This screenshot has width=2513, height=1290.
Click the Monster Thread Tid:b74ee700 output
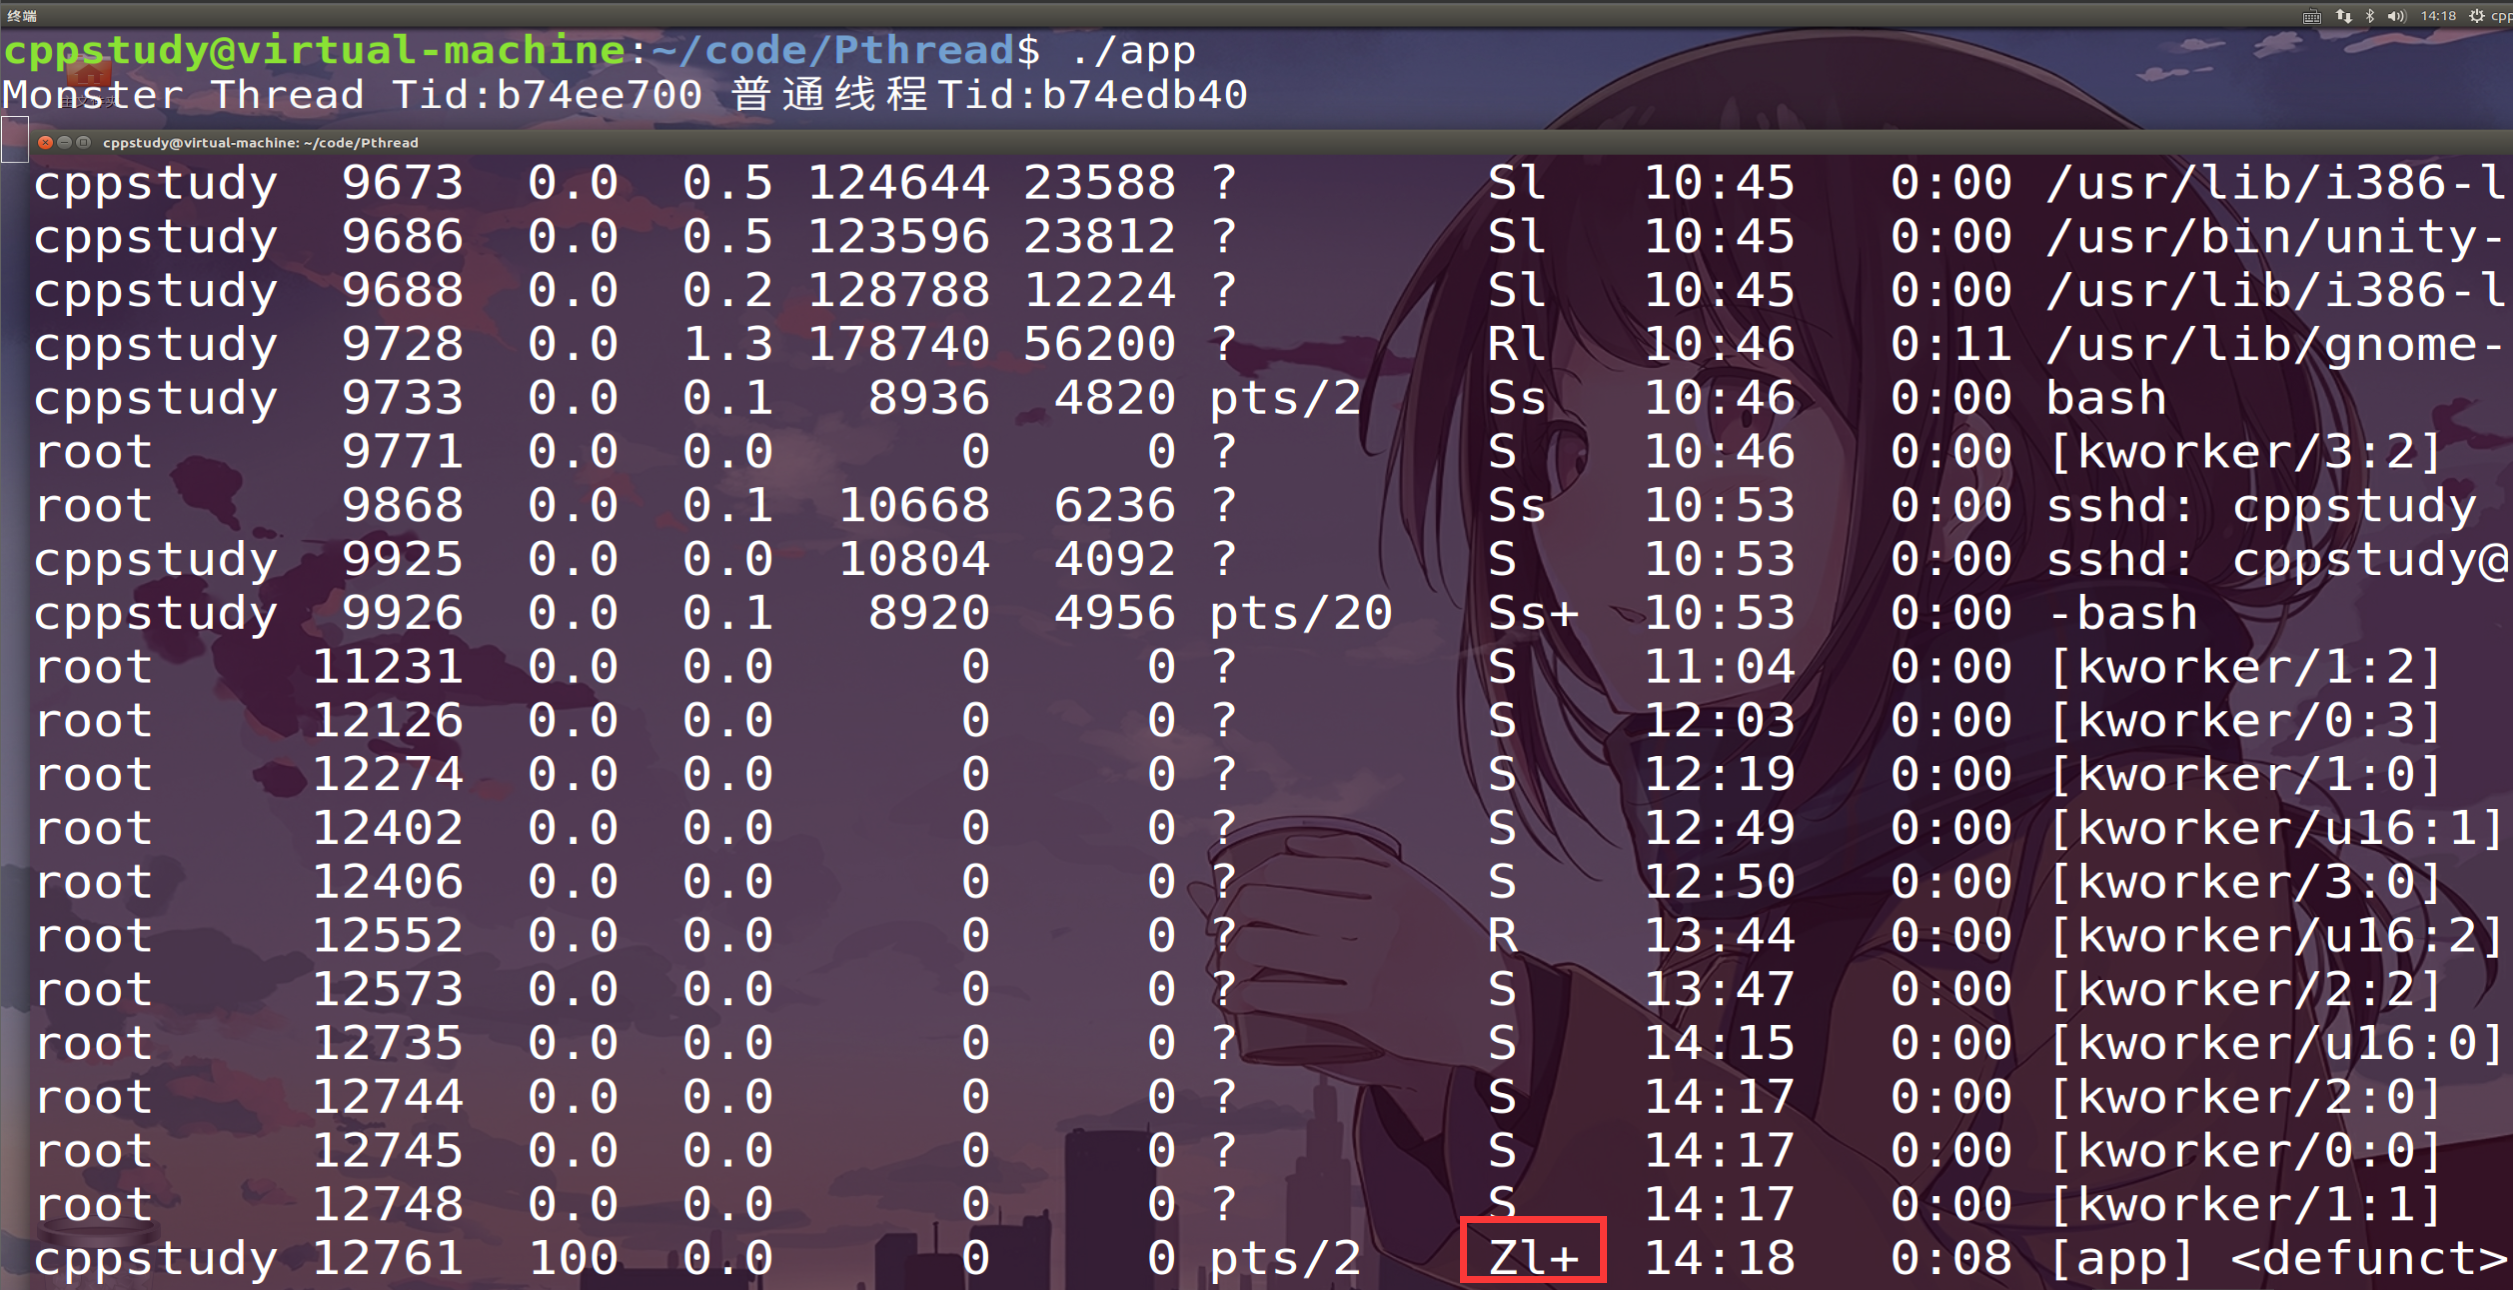352,96
